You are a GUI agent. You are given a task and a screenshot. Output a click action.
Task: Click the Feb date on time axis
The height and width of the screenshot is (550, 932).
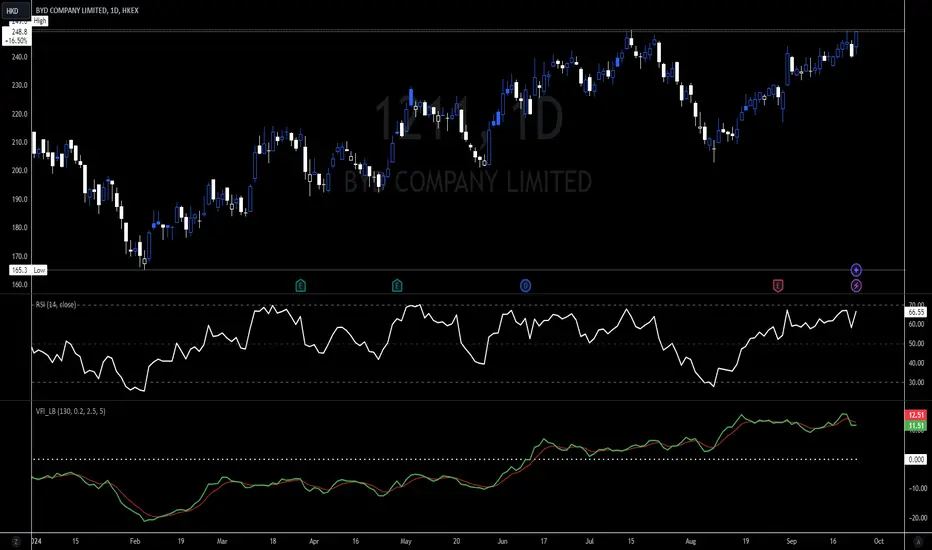click(135, 542)
